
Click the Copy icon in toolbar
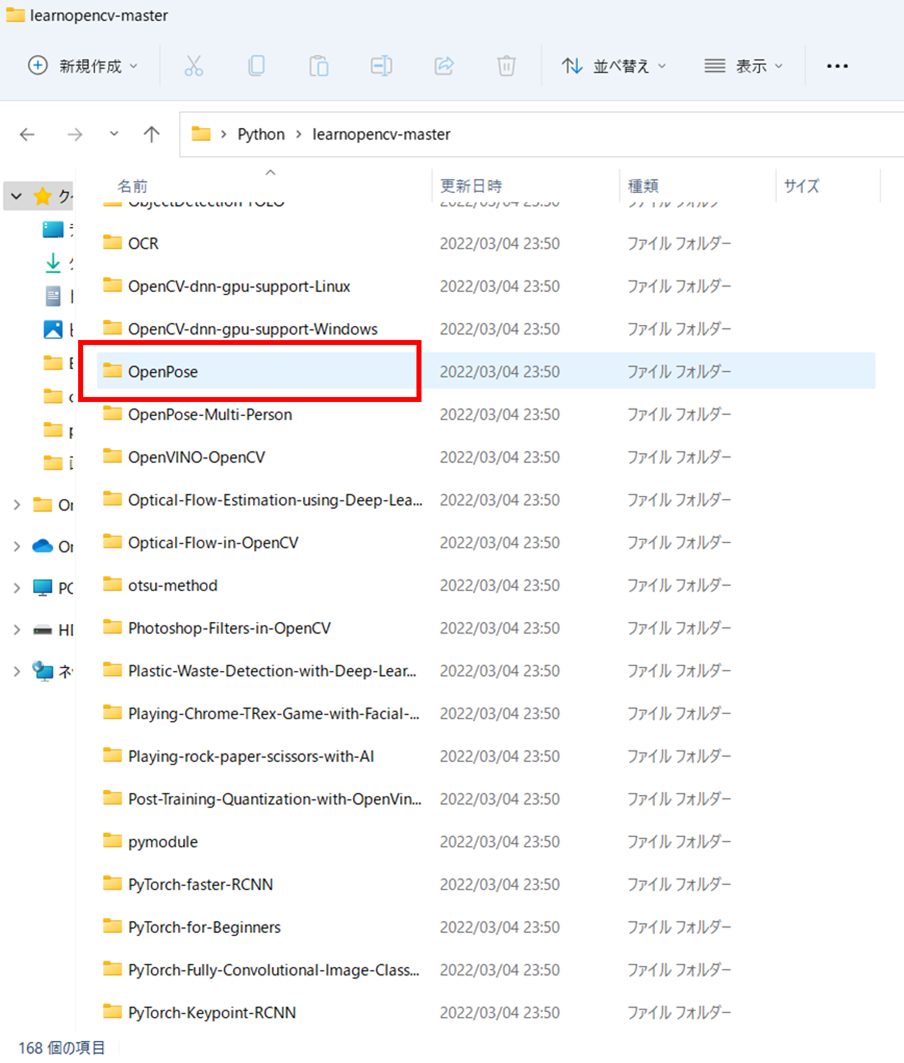pos(256,66)
